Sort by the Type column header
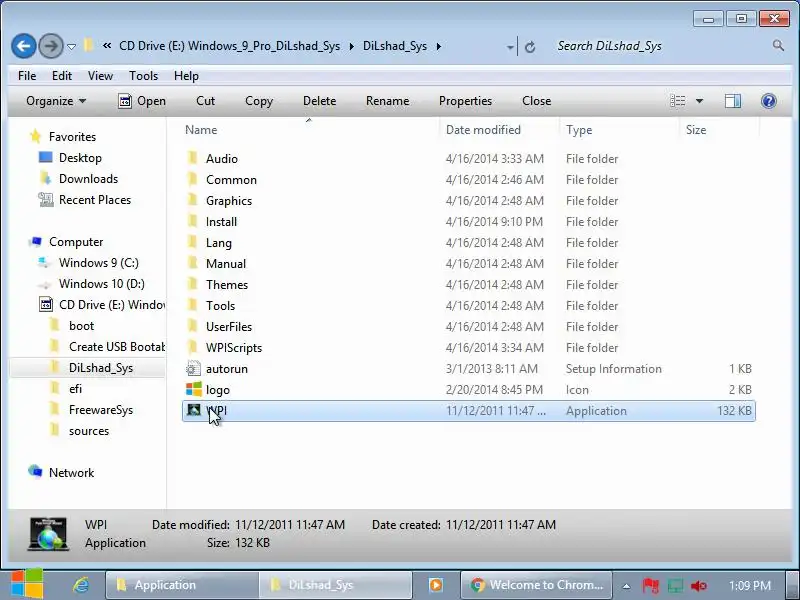The image size is (800, 600). (579, 130)
